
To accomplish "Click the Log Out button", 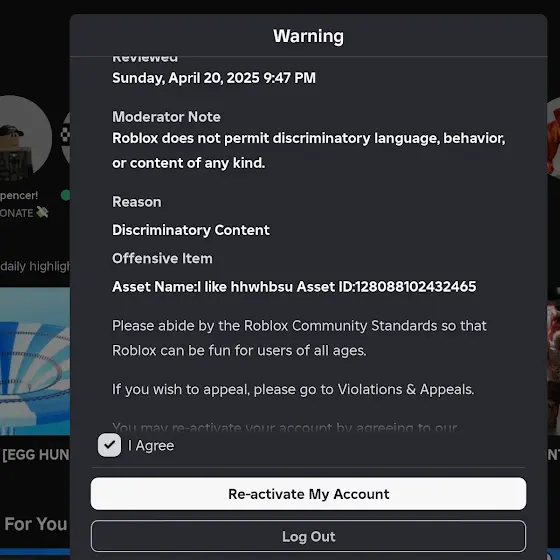I will click(x=308, y=536).
